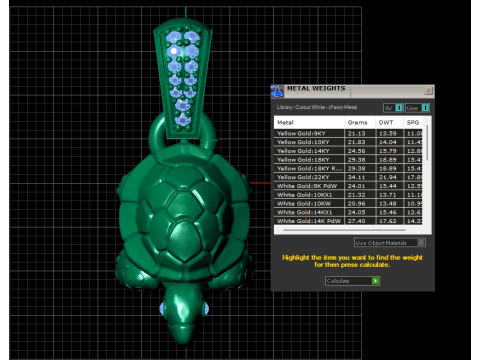Click the 24.01 grams cell

pyautogui.click(x=360, y=186)
